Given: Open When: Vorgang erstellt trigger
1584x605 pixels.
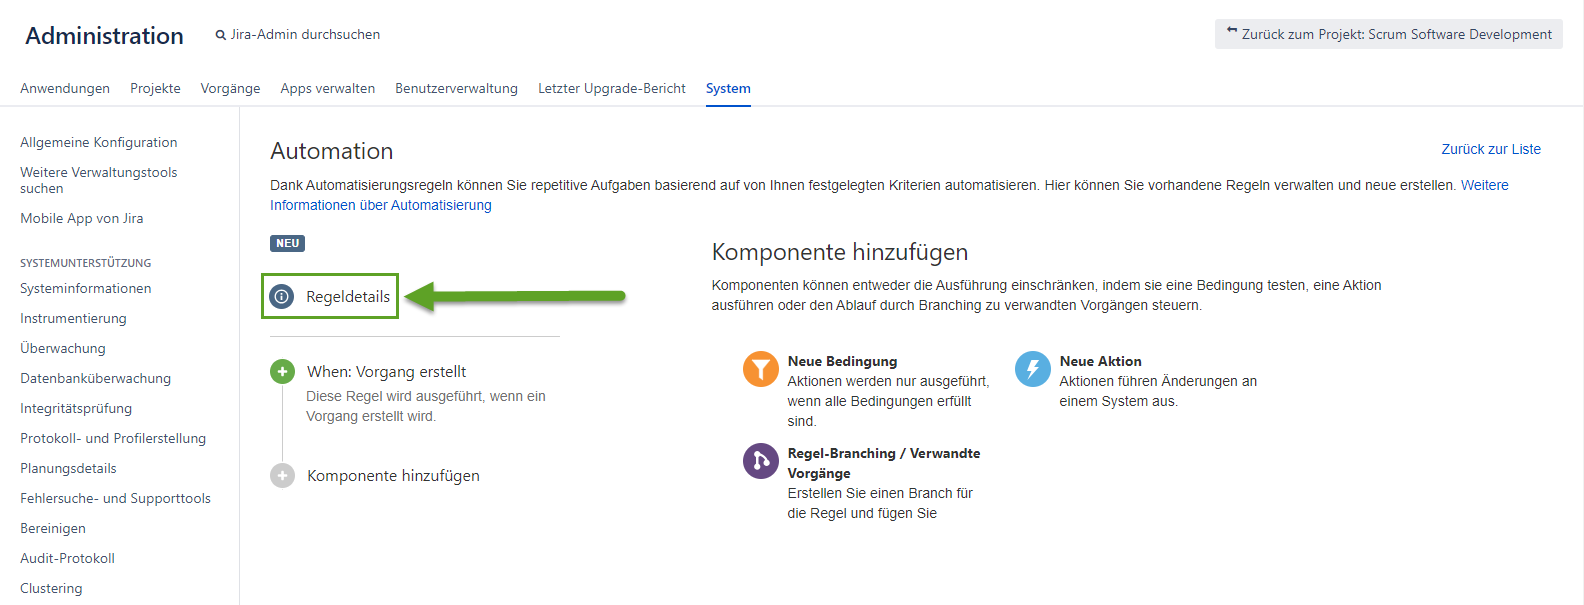Looking at the screenshot, I should (386, 372).
